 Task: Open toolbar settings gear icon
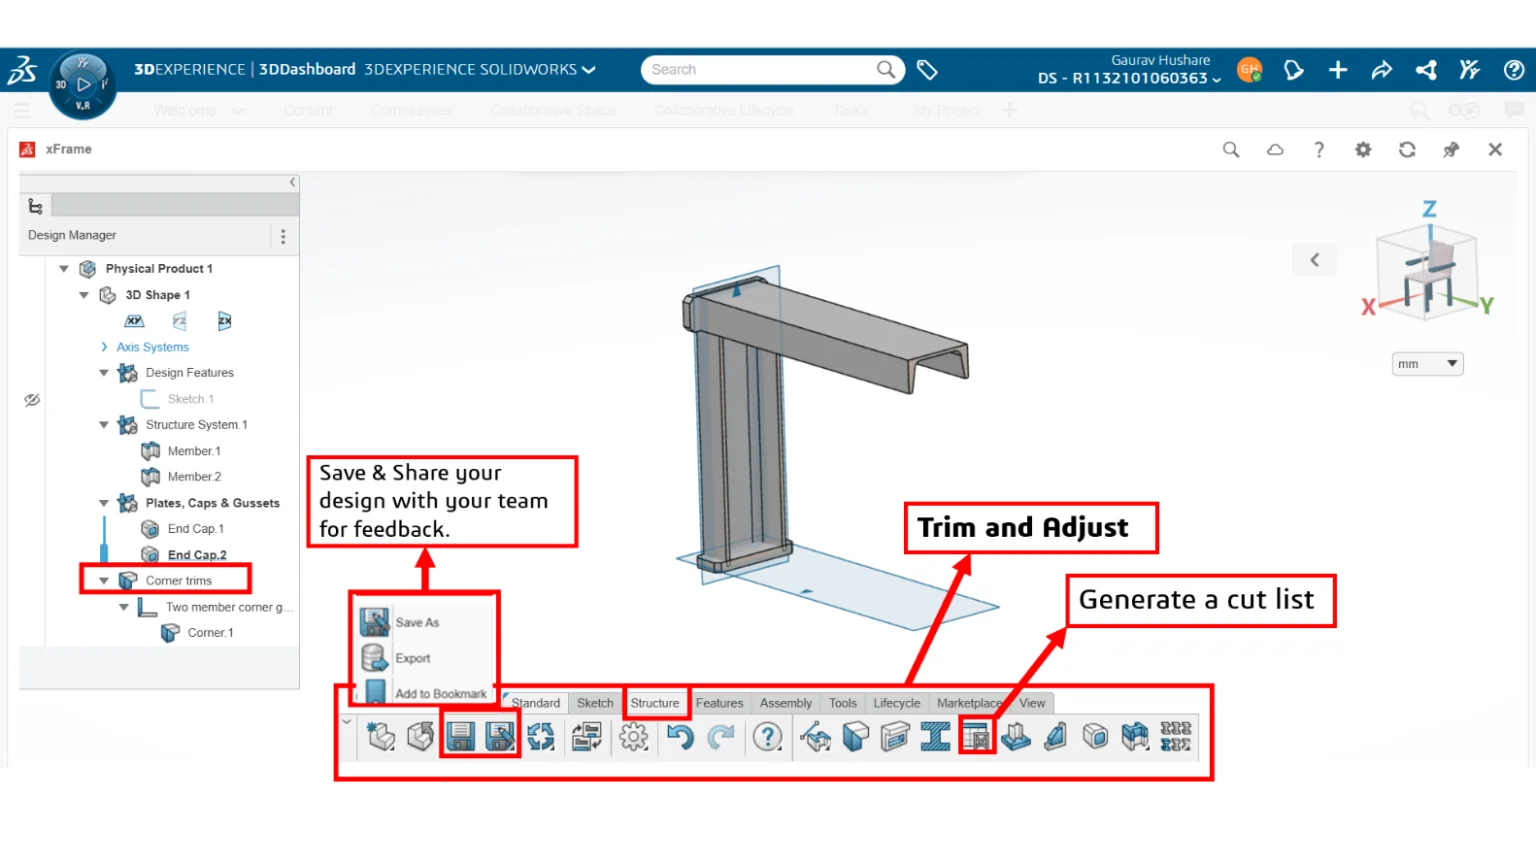point(634,737)
